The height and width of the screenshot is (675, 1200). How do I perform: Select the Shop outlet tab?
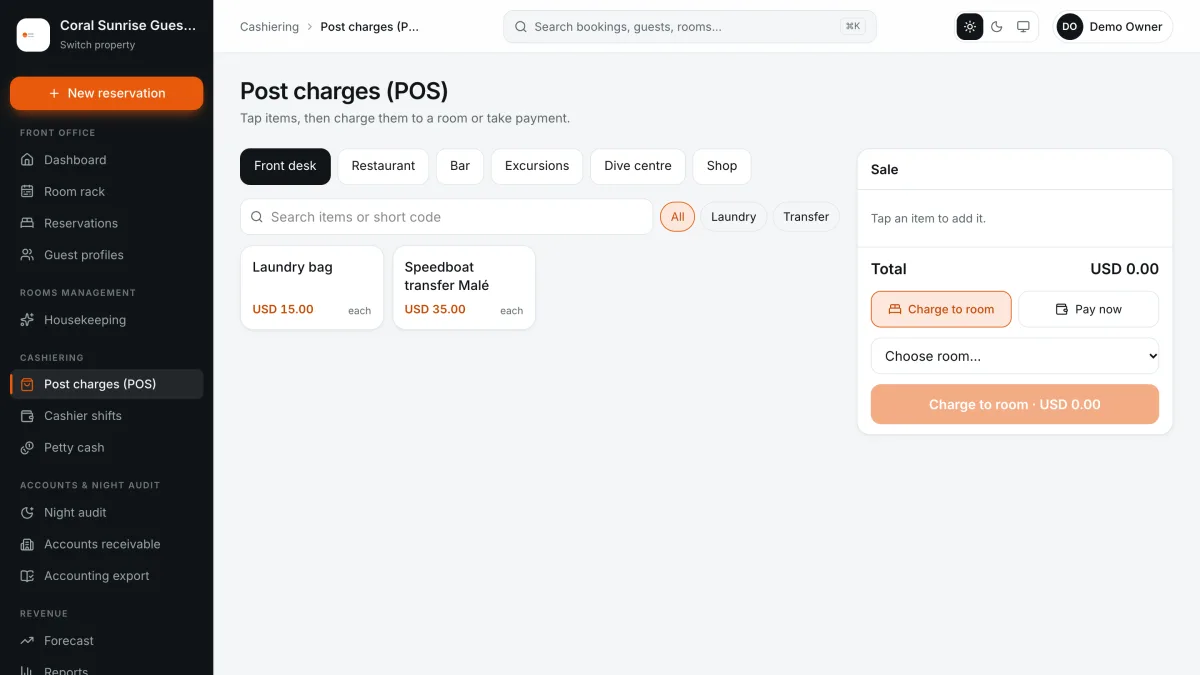pyautogui.click(x=722, y=166)
